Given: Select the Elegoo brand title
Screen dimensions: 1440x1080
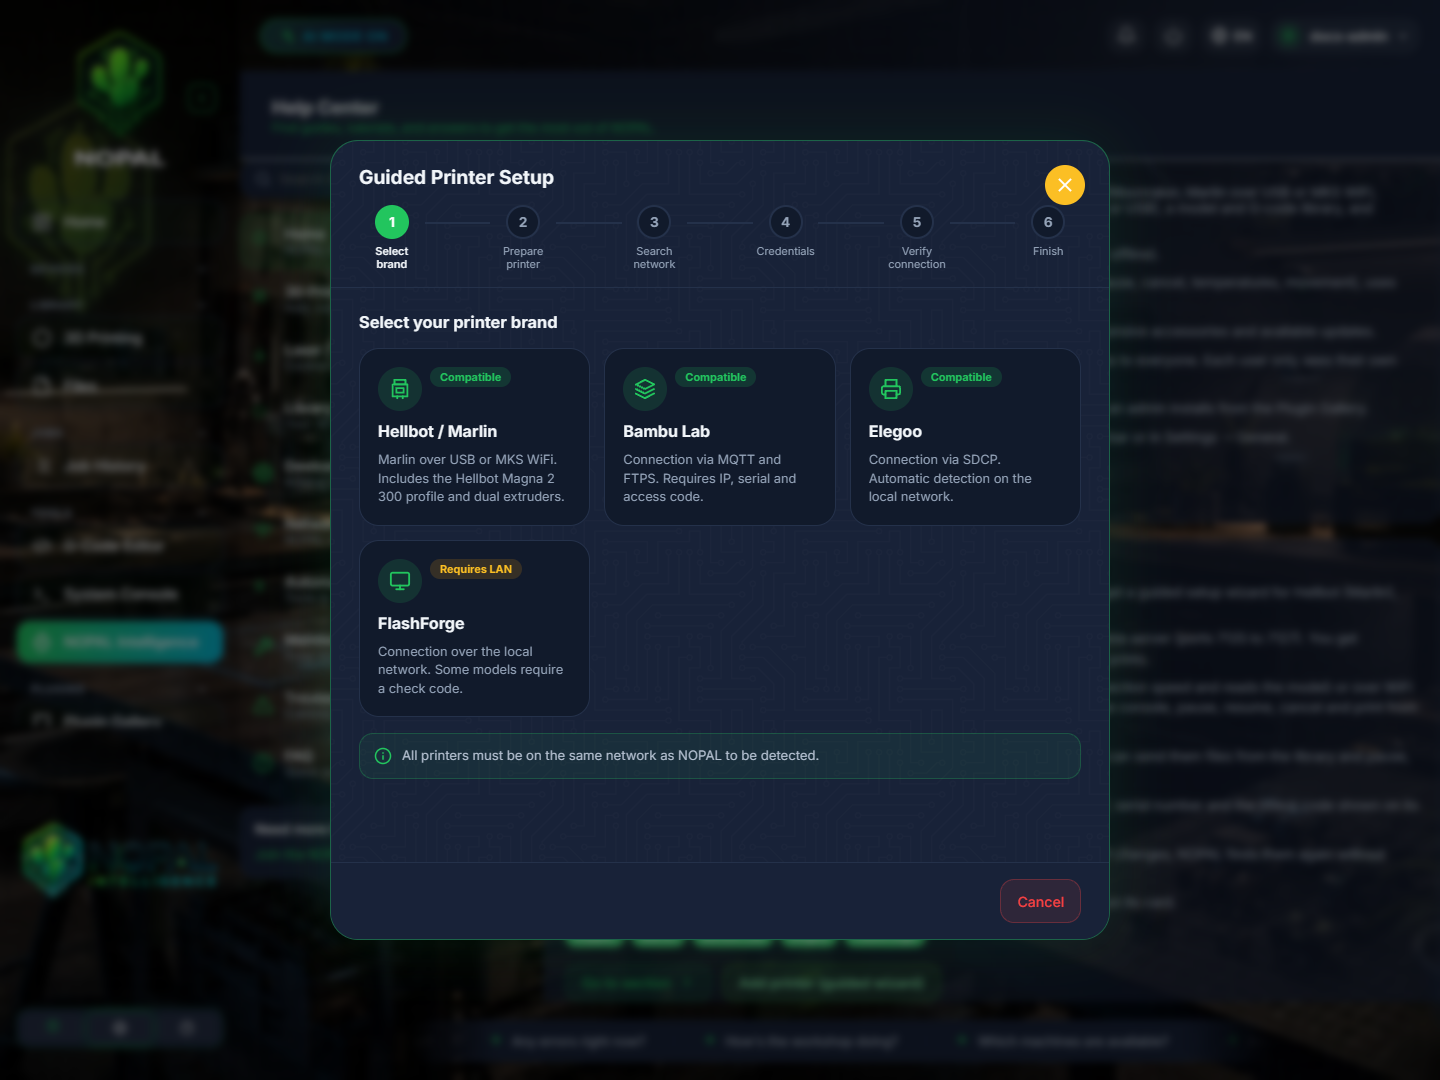Looking at the screenshot, I should (x=895, y=431).
